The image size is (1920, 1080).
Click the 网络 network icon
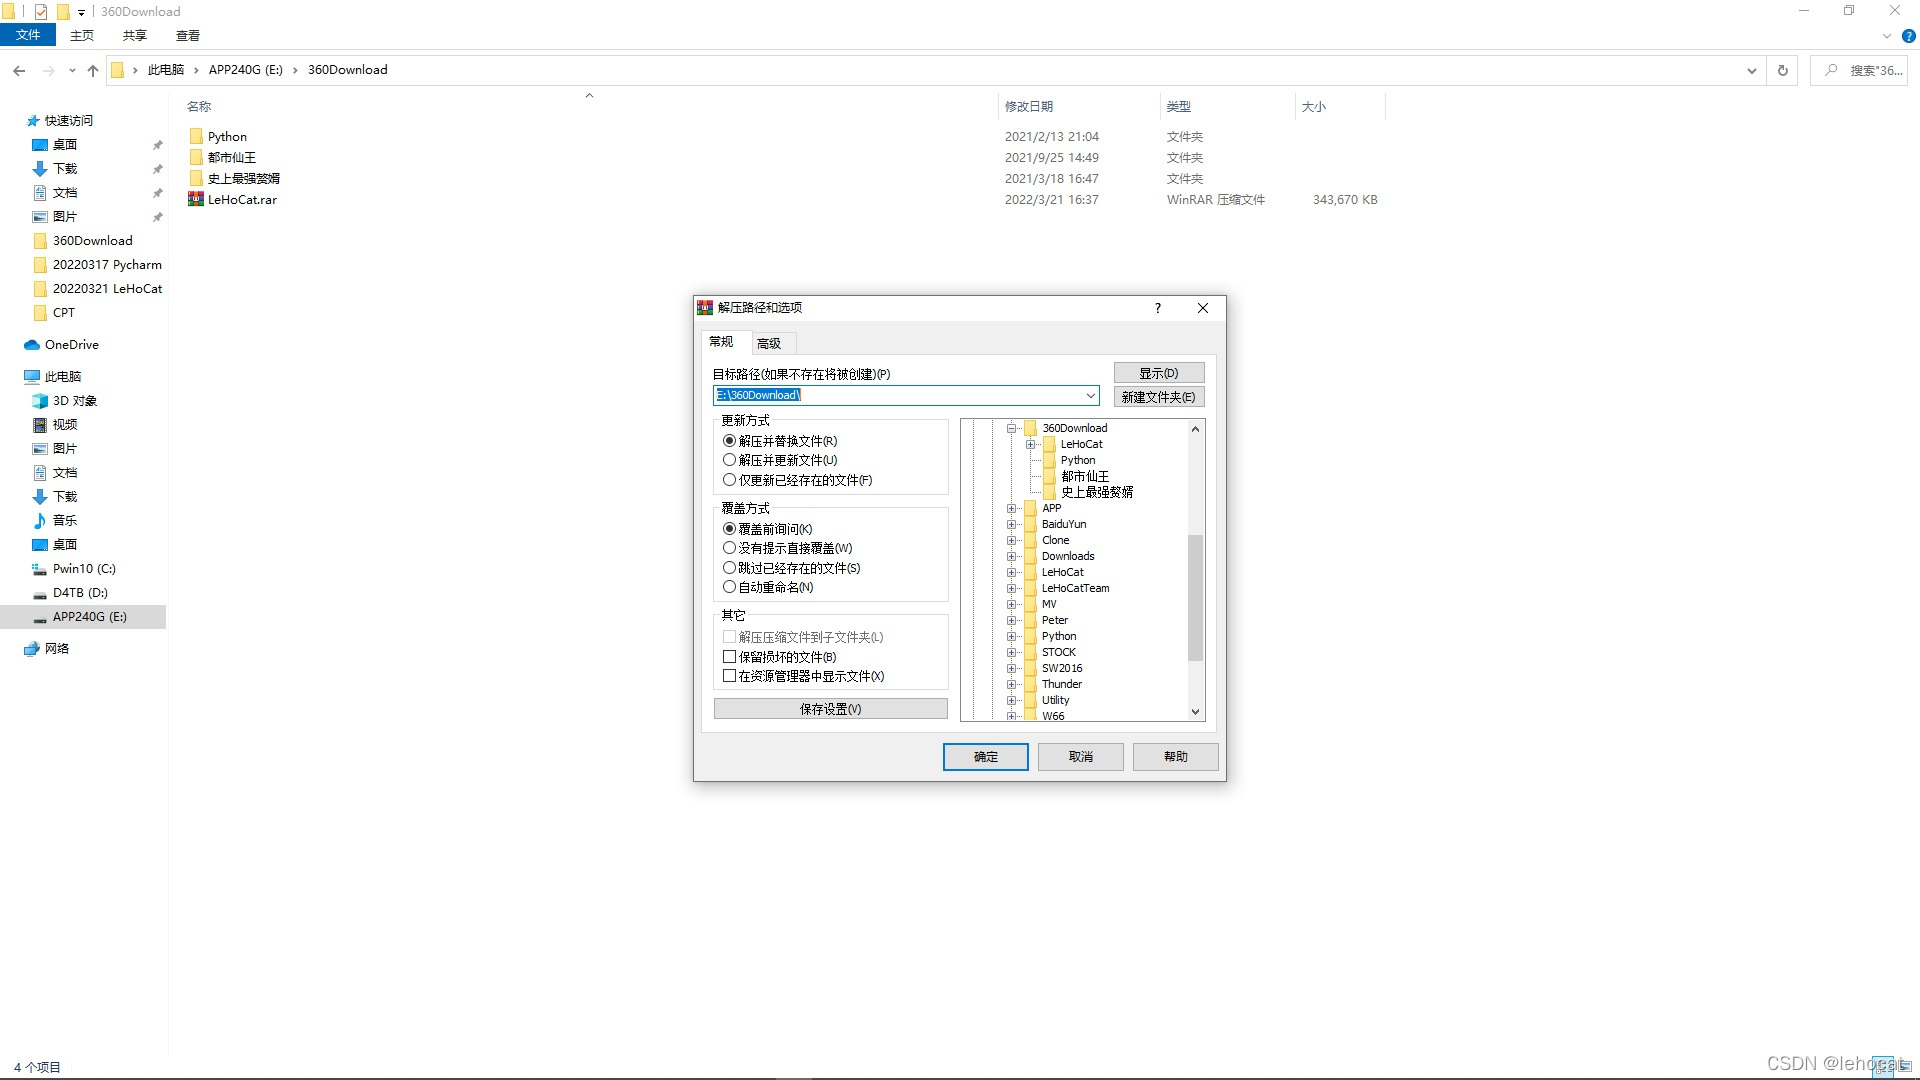click(32, 649)
